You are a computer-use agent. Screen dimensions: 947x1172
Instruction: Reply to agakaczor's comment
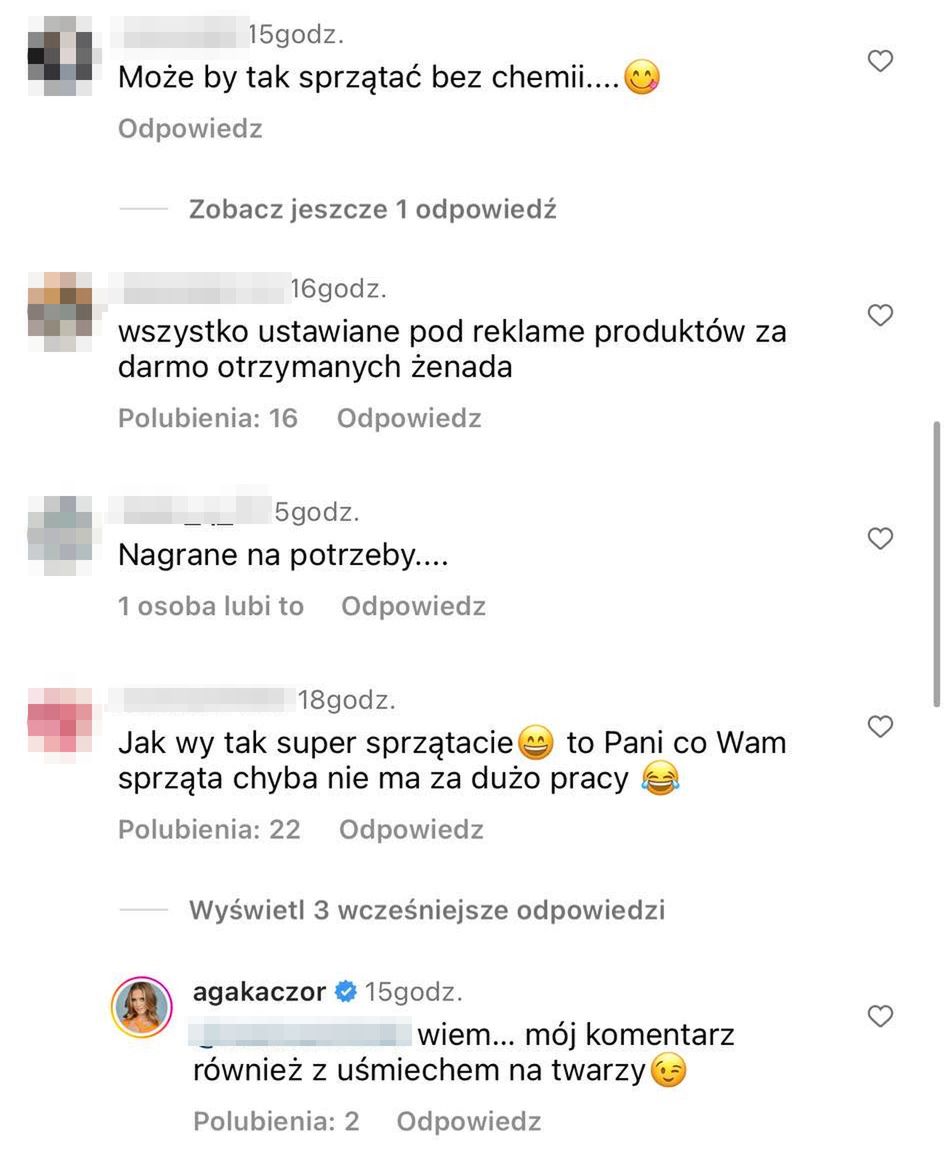(x=469, y=1120)
